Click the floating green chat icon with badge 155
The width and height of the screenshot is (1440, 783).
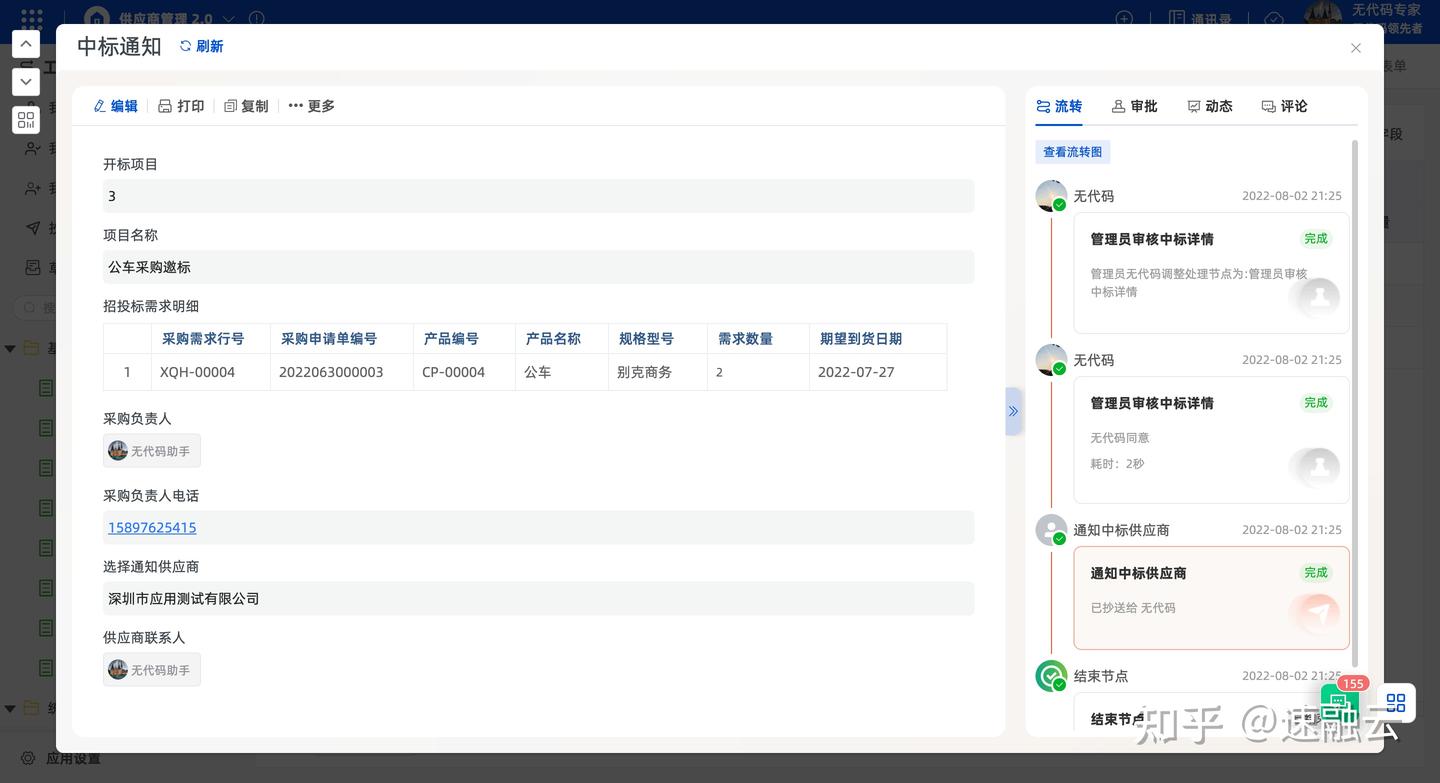click(x=1340, y=707)
